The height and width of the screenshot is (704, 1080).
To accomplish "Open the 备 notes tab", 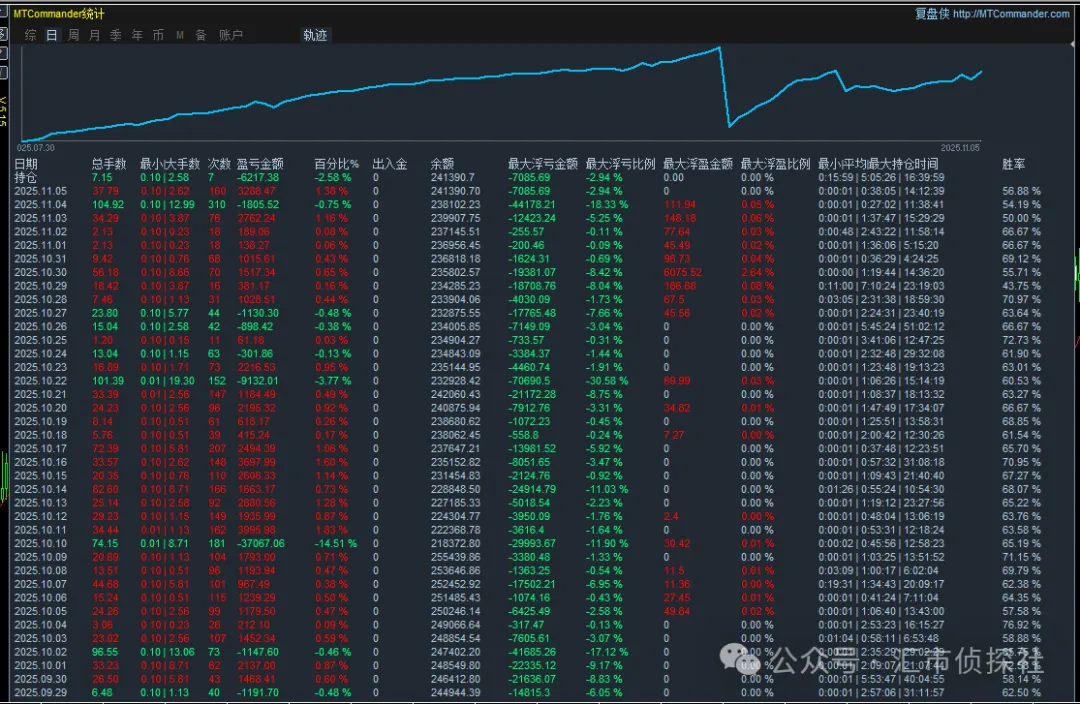I will (201, 35).
